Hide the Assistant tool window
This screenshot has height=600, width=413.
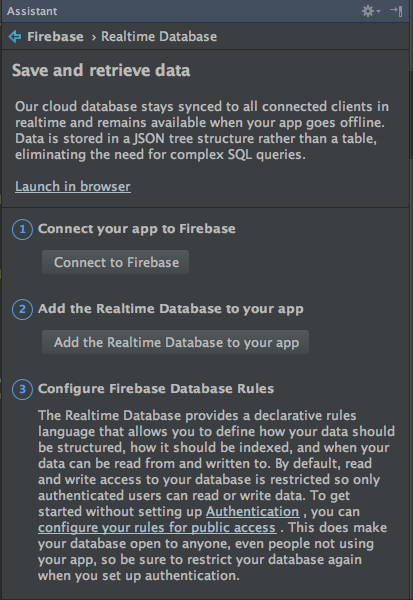(396, 11)
